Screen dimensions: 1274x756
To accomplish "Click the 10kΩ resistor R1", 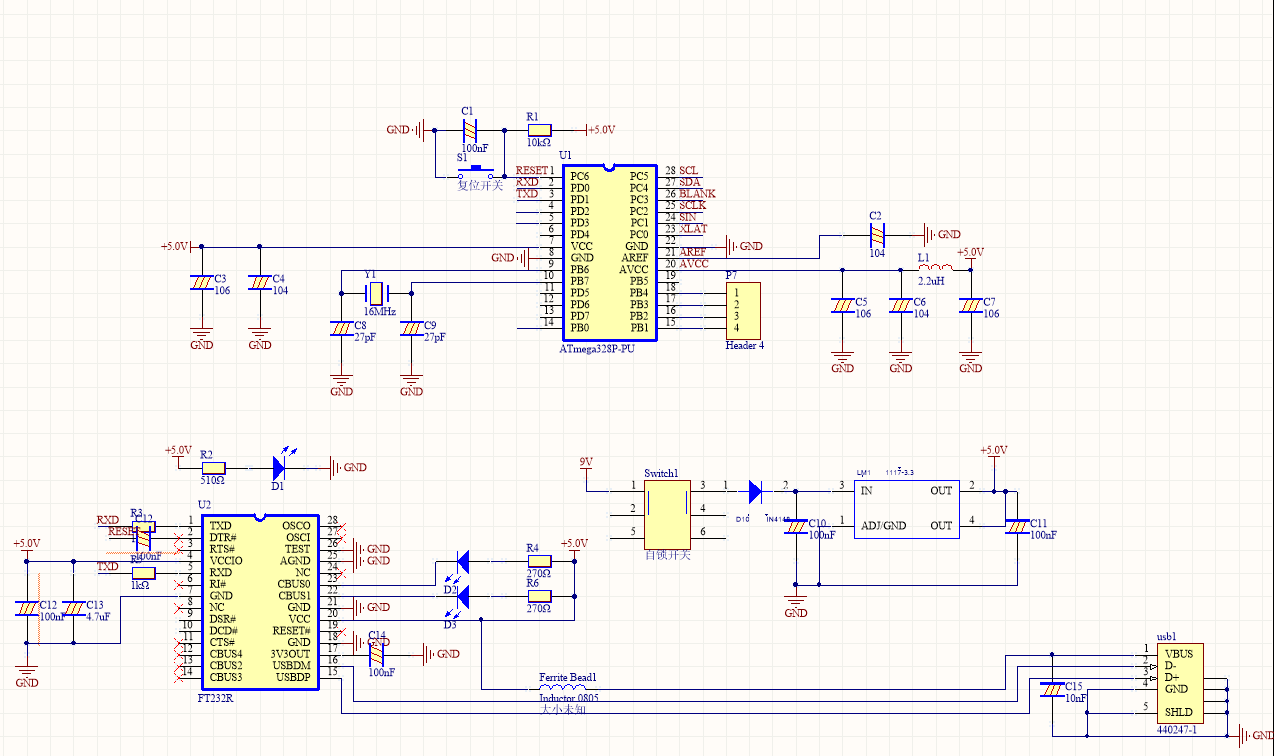I will coord(539,130).
